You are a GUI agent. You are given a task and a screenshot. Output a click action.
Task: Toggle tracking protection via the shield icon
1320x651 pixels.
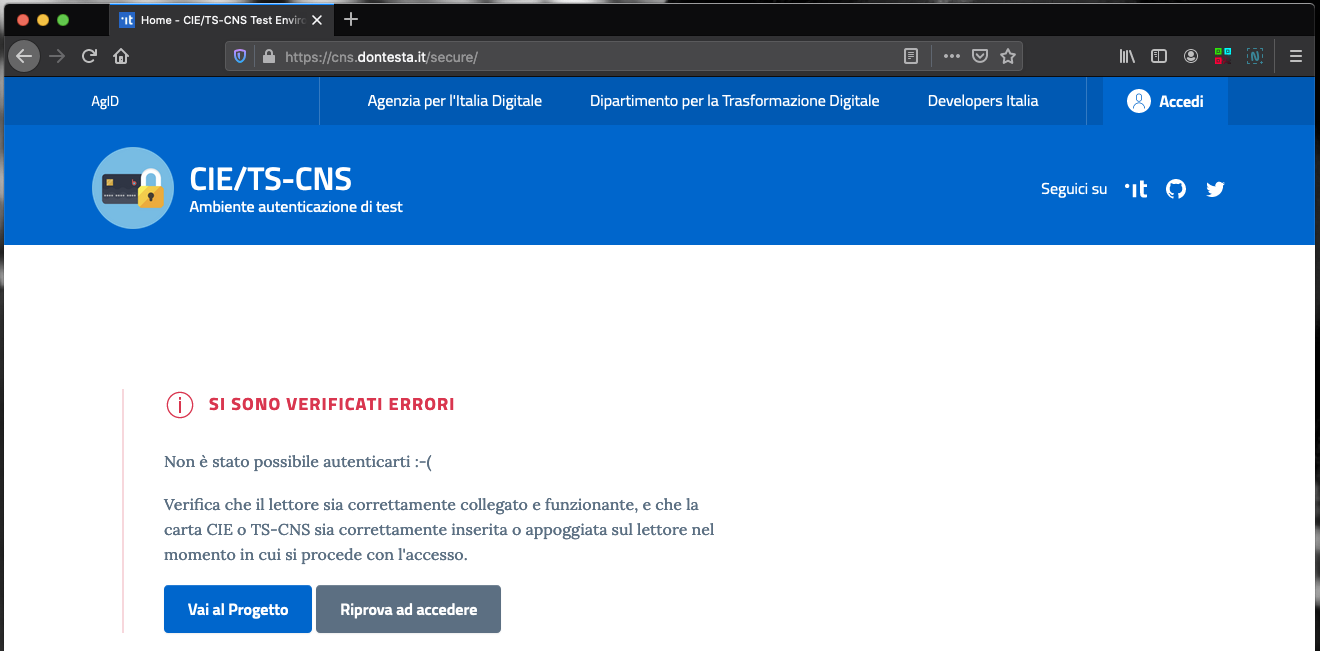coord(240,56)
